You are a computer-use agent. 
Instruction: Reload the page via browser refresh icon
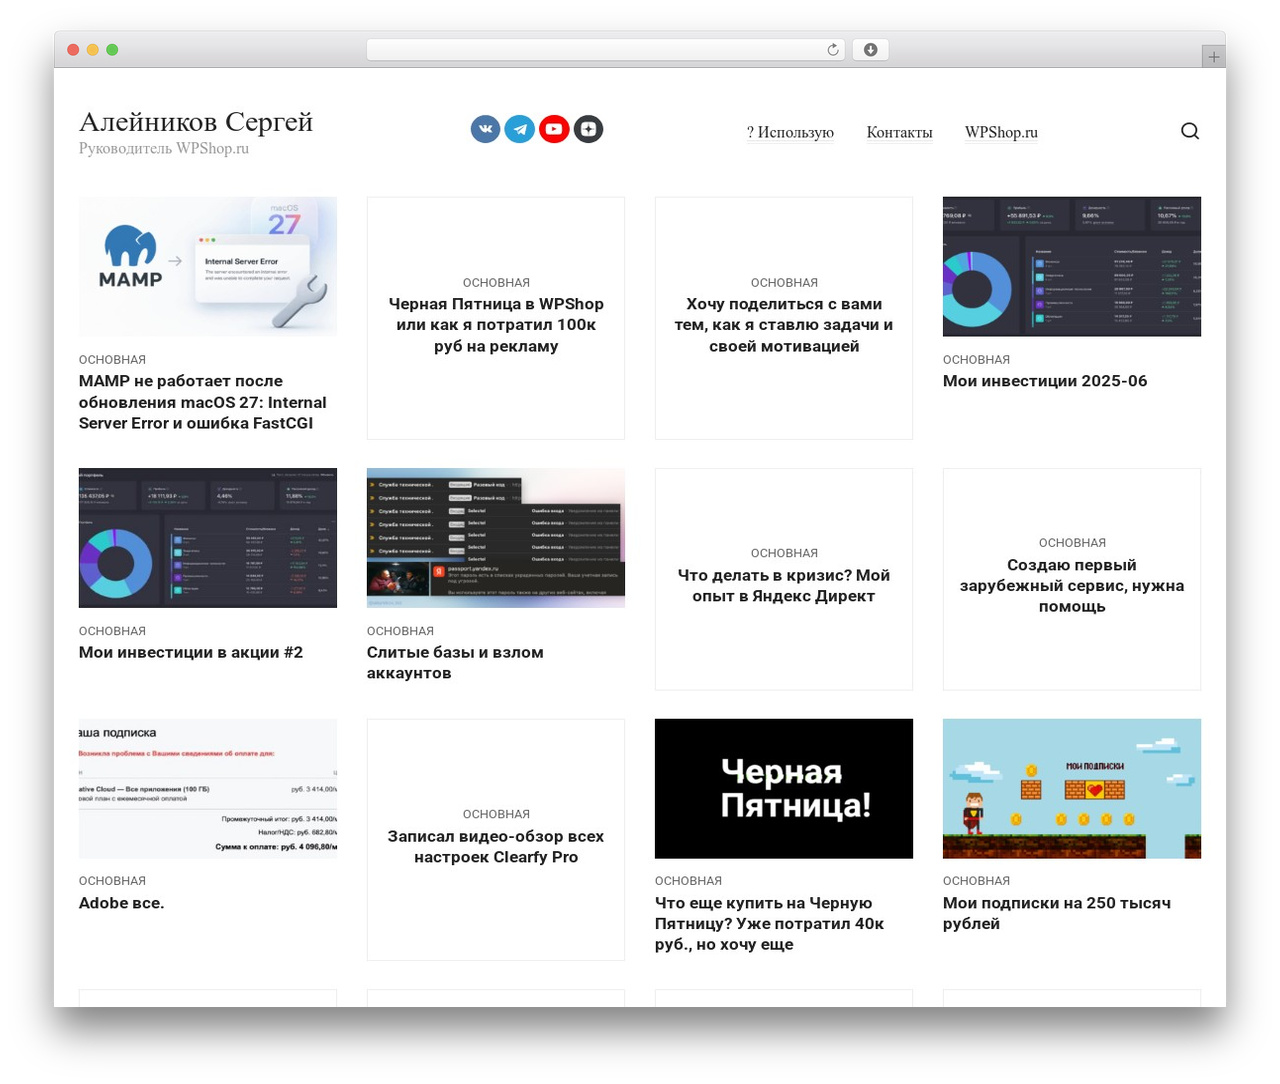(833, 50)
